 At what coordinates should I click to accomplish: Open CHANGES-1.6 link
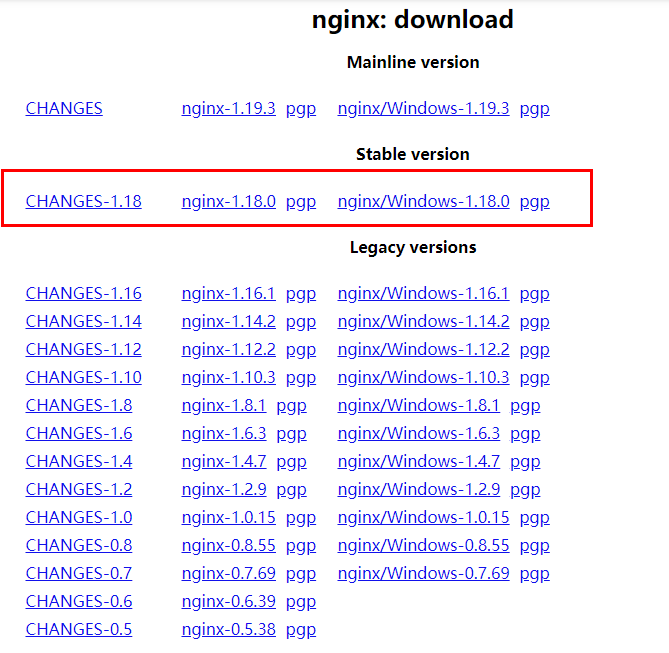79,434
